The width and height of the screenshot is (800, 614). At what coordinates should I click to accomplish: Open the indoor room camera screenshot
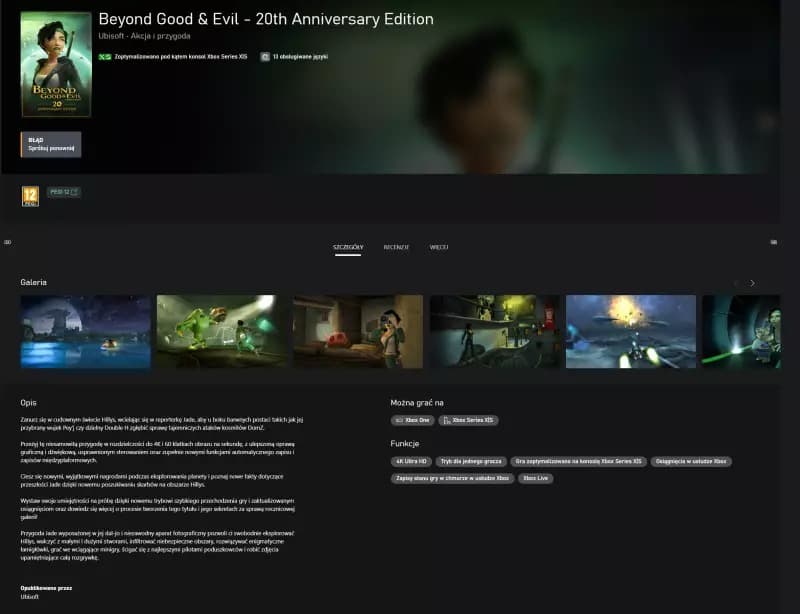point(358,331)
